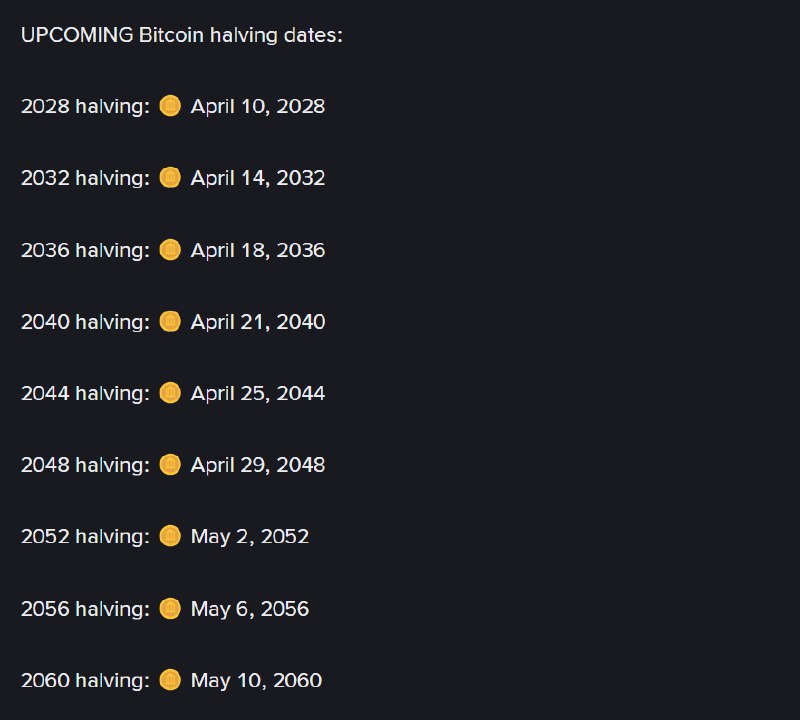Click the coin icon beside 2032 halving
Viewport: 800px width, 720px height.
point(170,178)
